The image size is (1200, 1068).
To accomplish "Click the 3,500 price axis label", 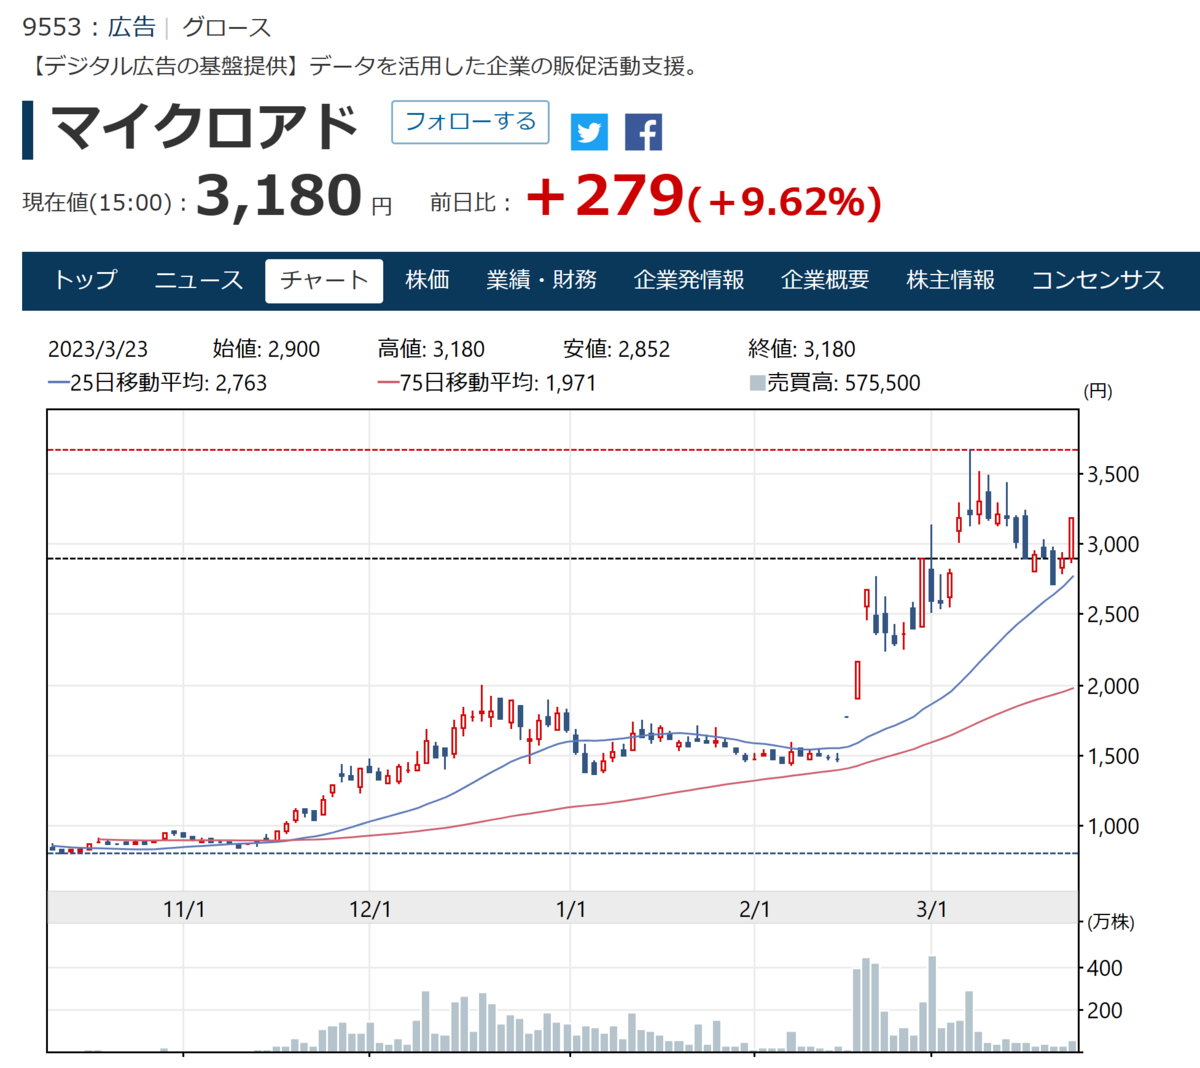I will 1113,474.
